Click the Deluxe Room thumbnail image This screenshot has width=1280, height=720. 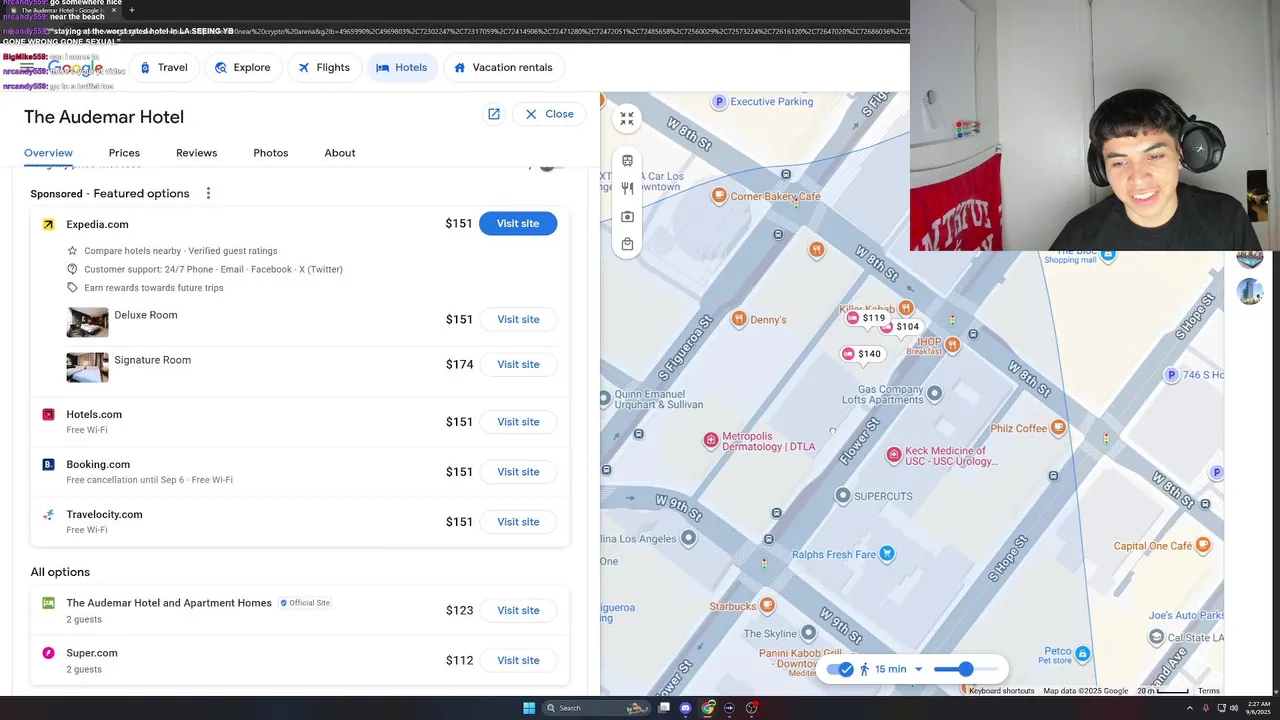pos(87,322)
